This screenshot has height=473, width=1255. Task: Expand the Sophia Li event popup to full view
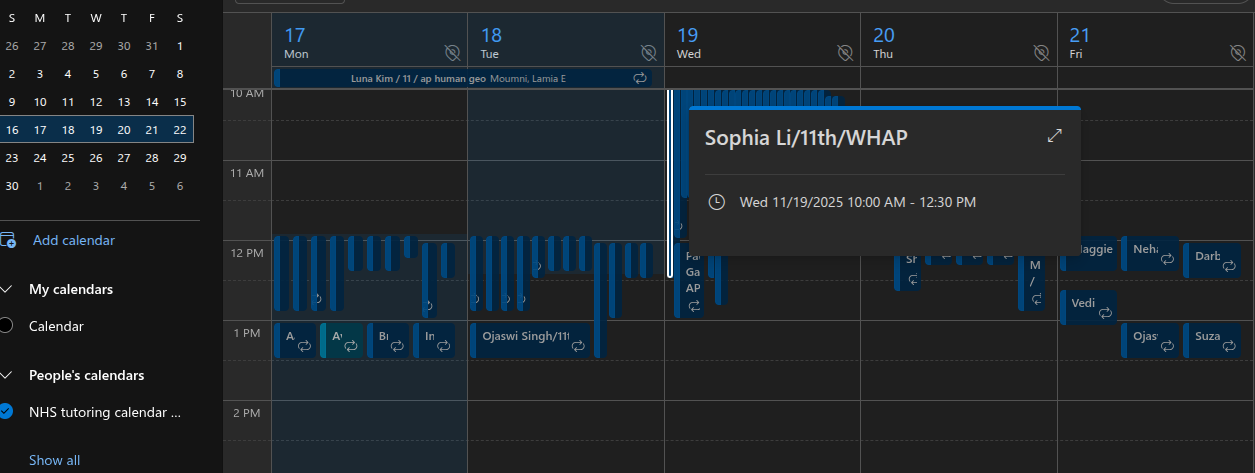1054,136
